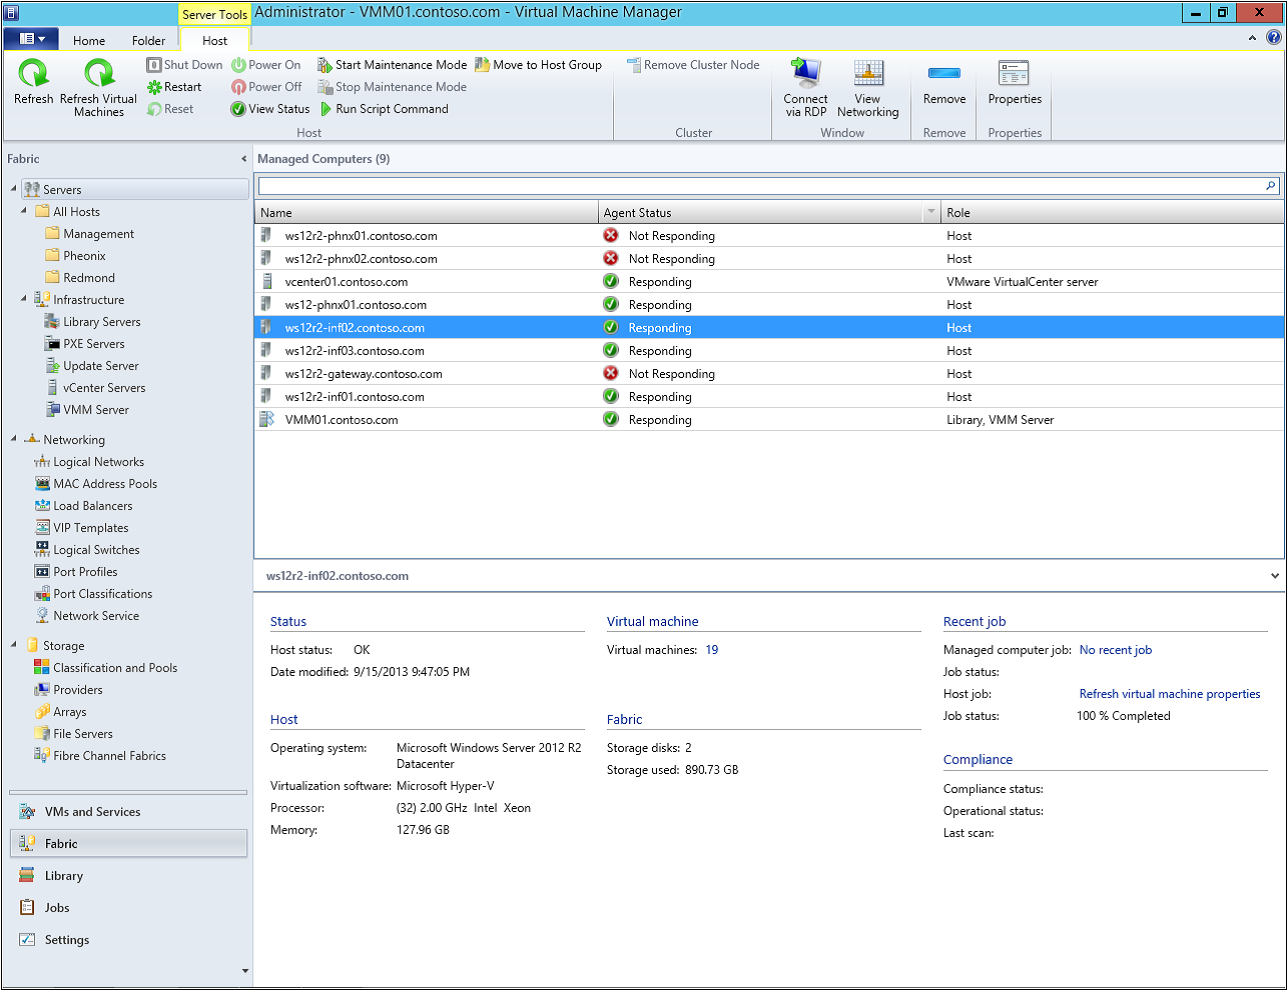1288x990 pixels.
Task: Expand the workspace pane options arrow
Action: click(245, 971)
